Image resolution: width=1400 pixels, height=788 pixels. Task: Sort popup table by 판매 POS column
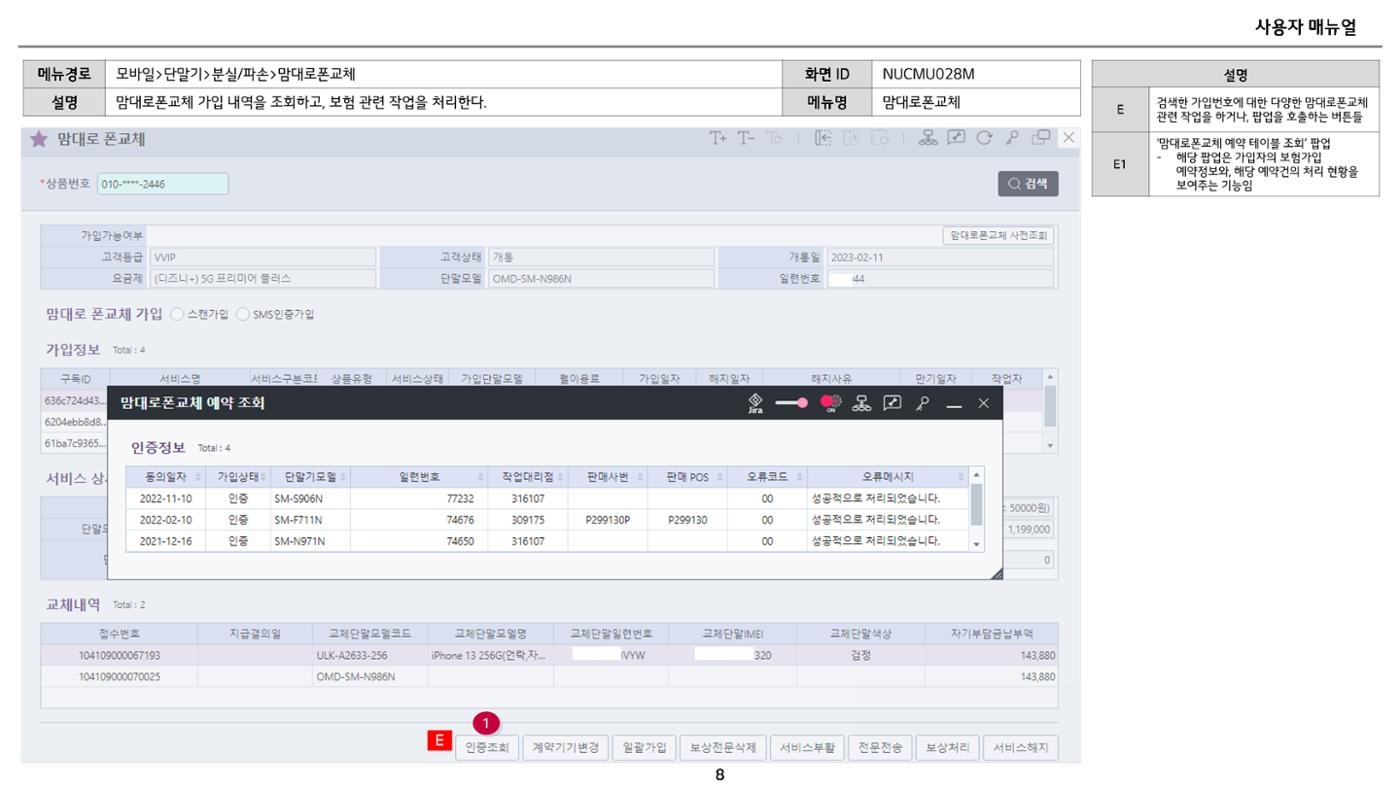tap(688, 477)
